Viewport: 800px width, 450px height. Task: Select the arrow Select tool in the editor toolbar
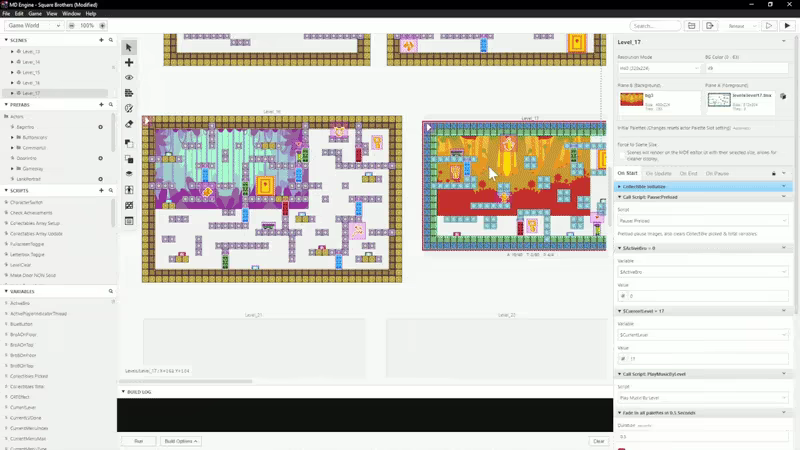pos(129,47)
